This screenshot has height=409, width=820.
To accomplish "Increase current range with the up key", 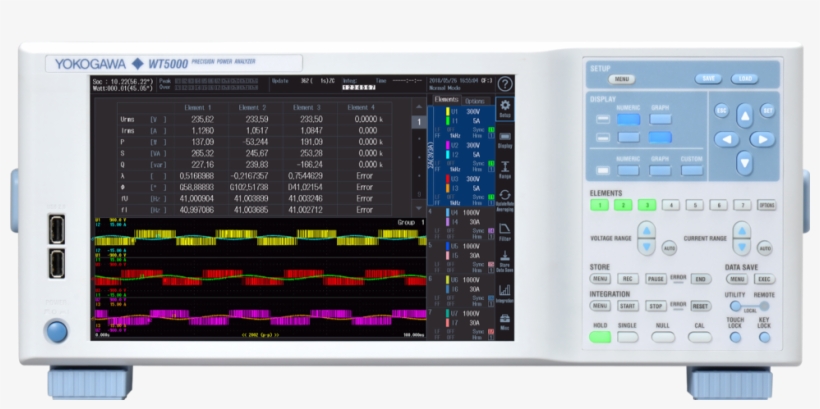I will [x=742, y=230].
